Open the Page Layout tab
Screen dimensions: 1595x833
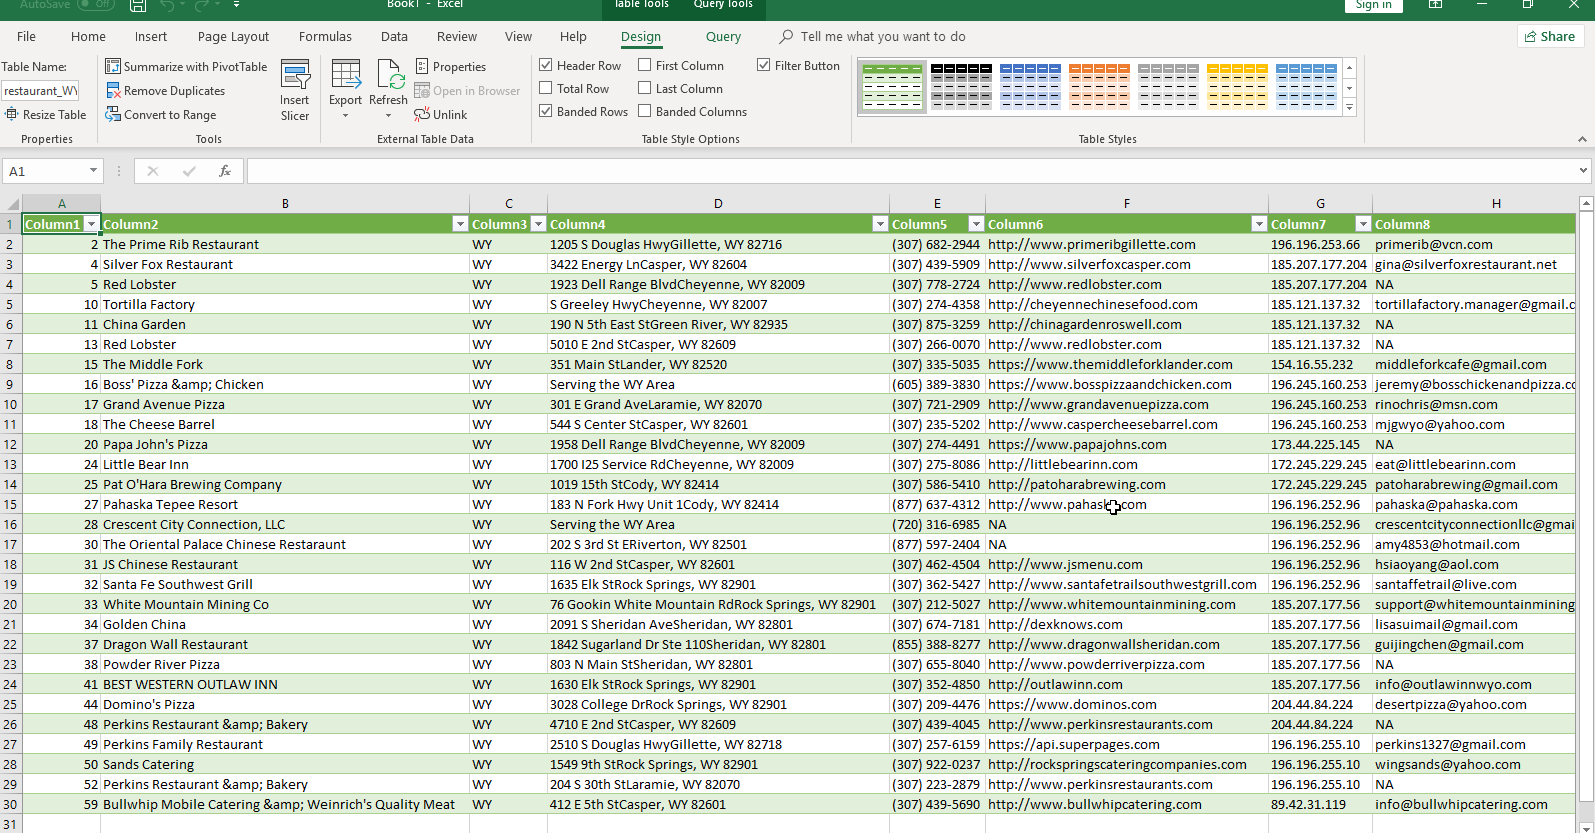(233, 36)
